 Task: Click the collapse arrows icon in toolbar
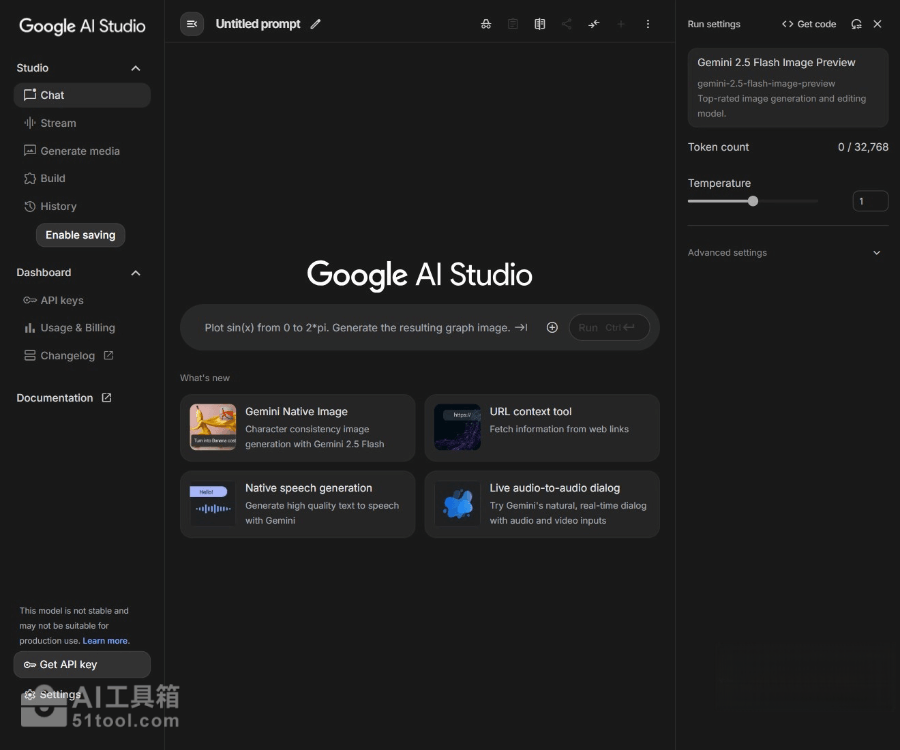594,24
